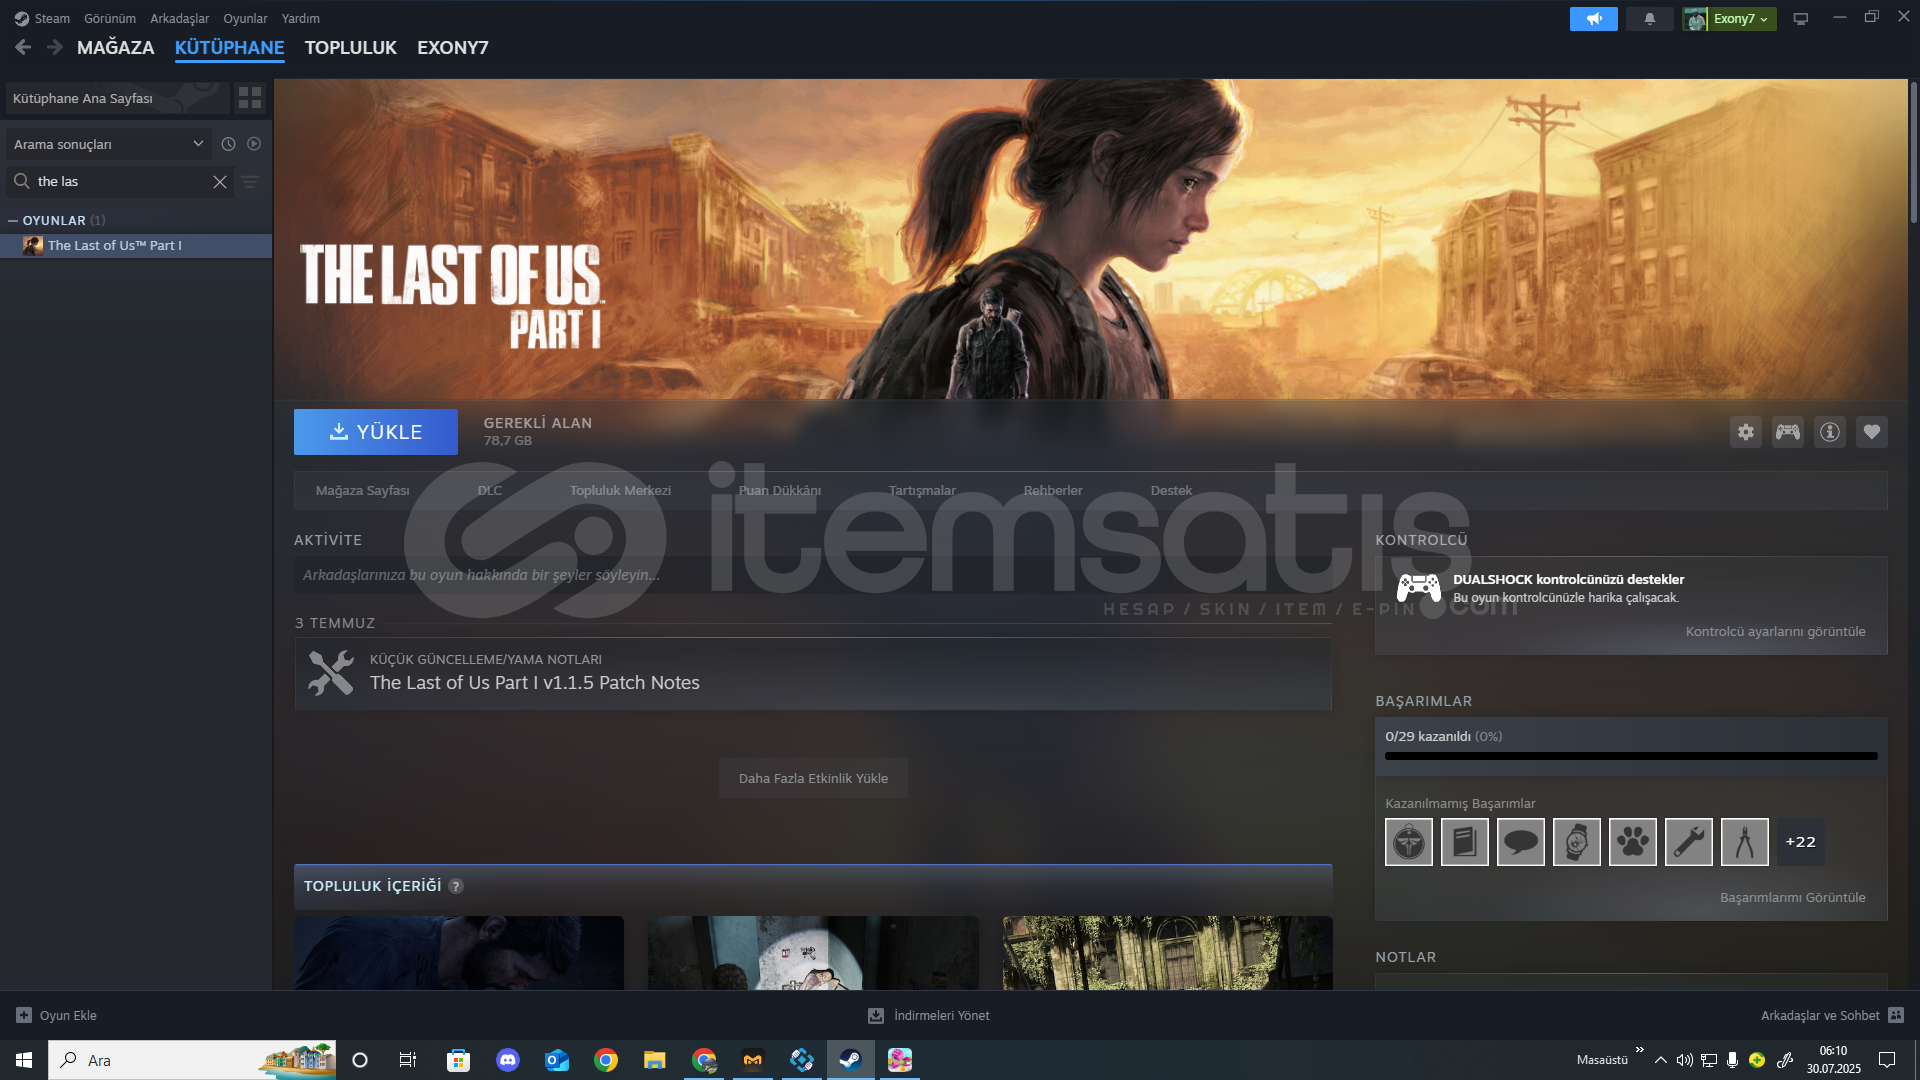Screen dimensions: 1920x1080
Task: Add game to favorites heart icon
Action: (x=1872, y=432)
